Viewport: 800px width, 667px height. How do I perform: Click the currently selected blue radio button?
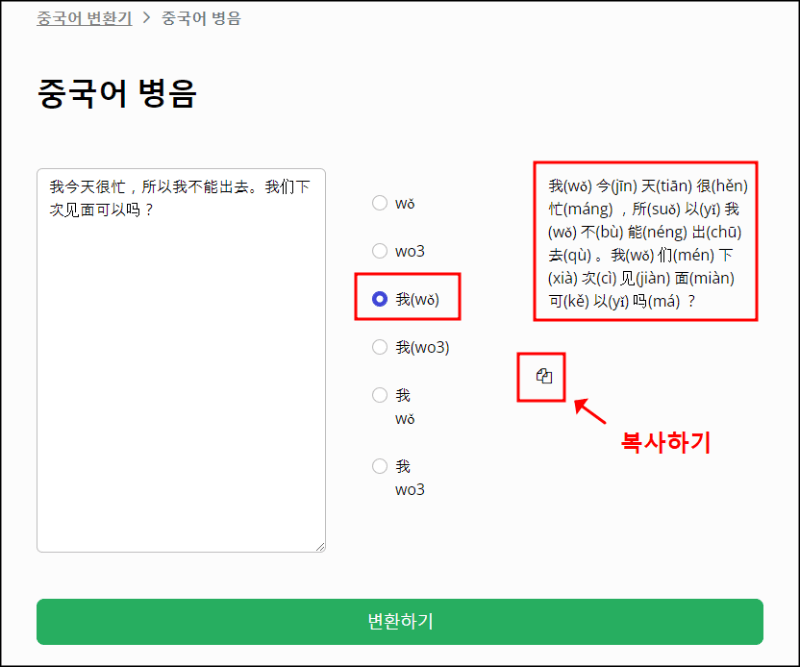[x=380, y=297]
